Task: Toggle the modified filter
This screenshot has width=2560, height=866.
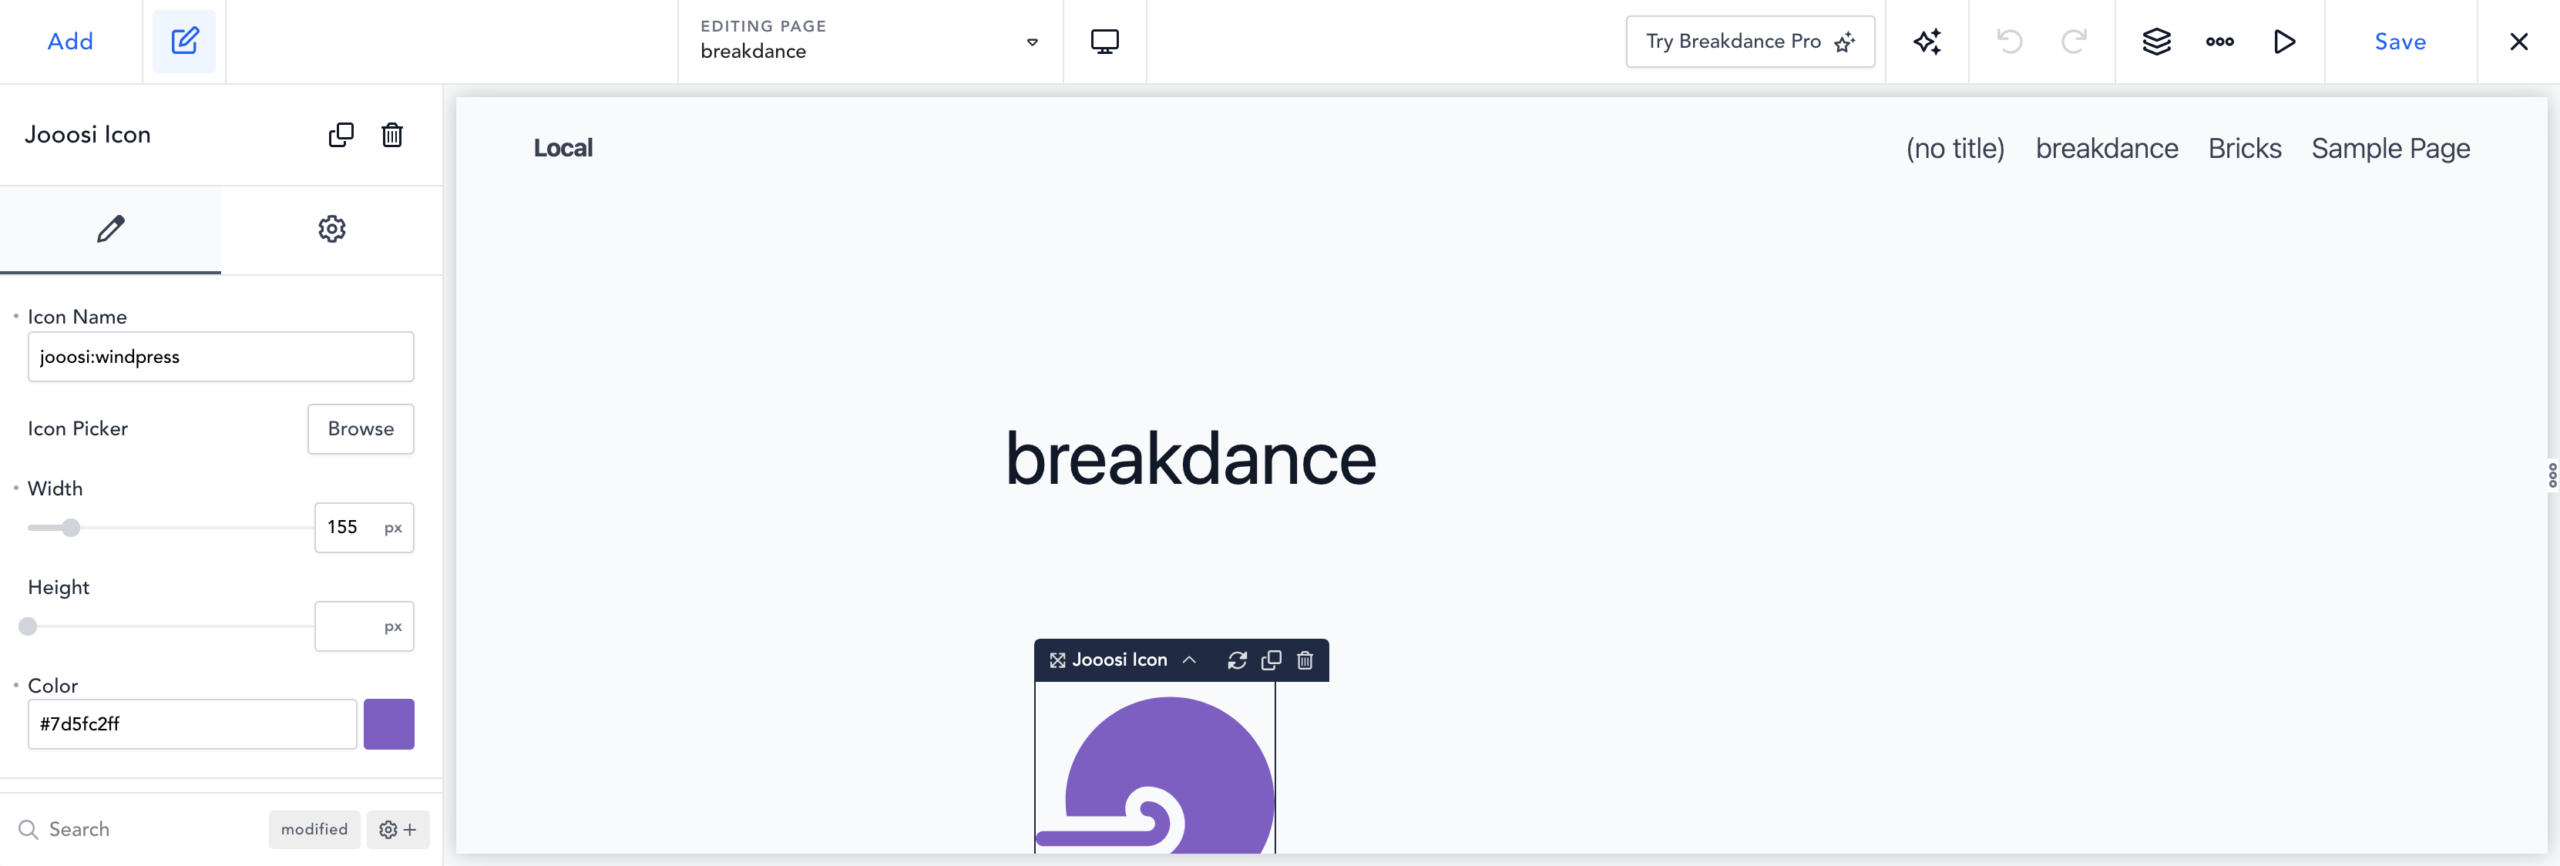Action: point(314,829)
